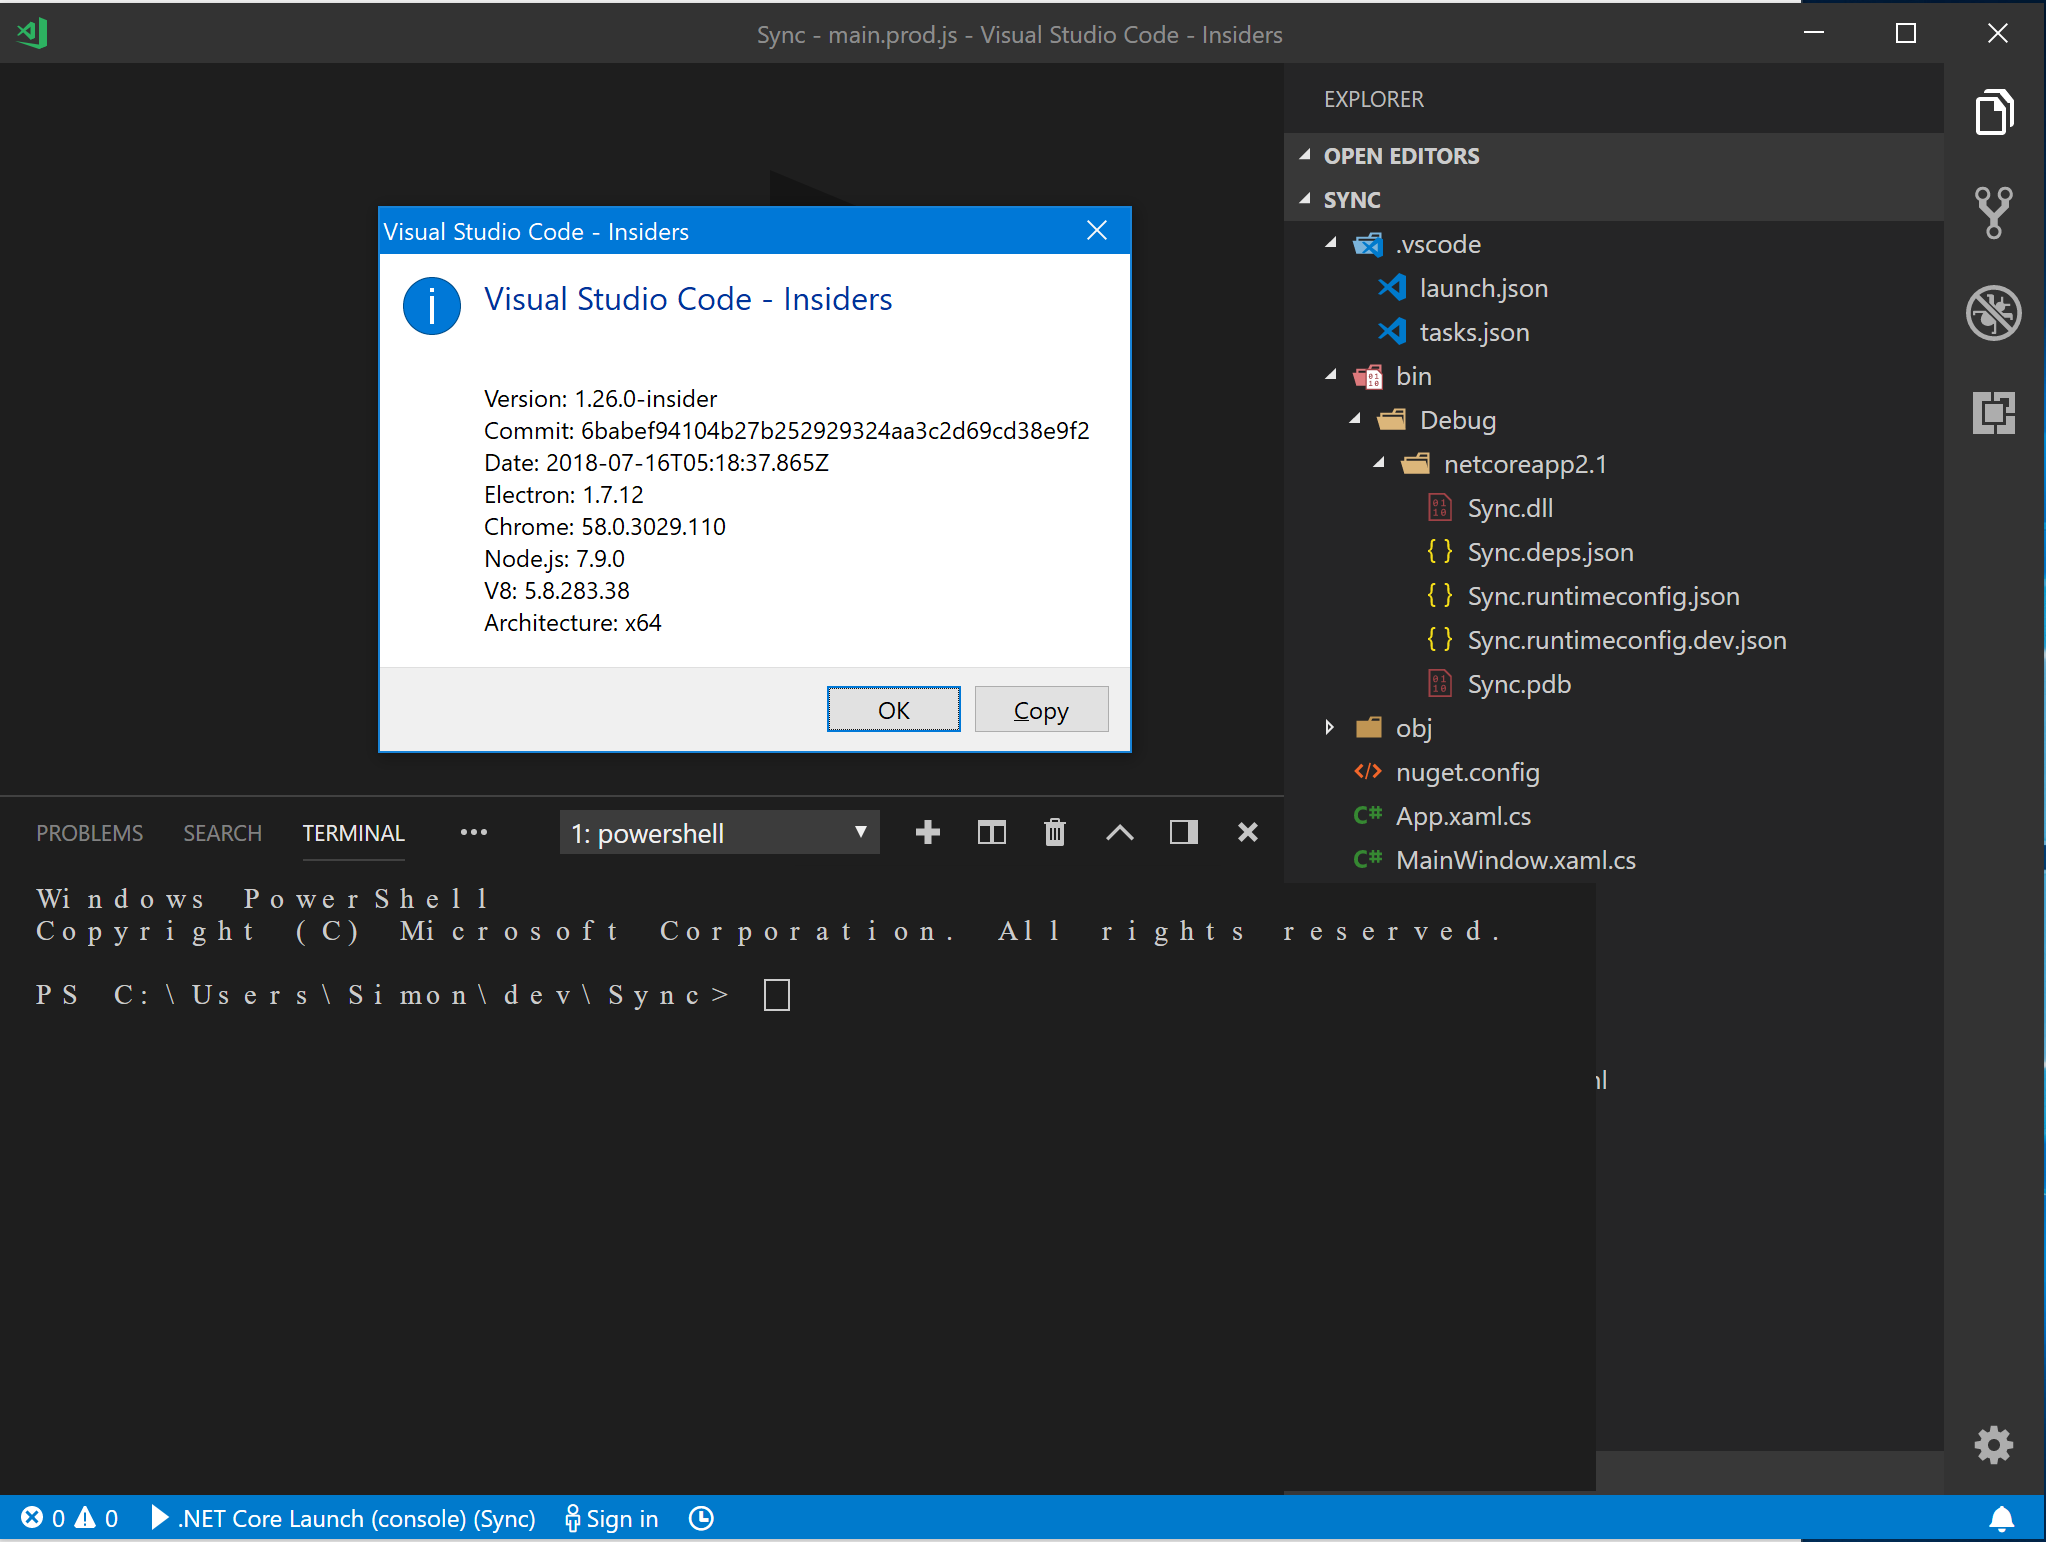Switch to the SEARCH tab
This screenshot has width=2046, height=1542.
pyautogui.click(x=222, y=832)
